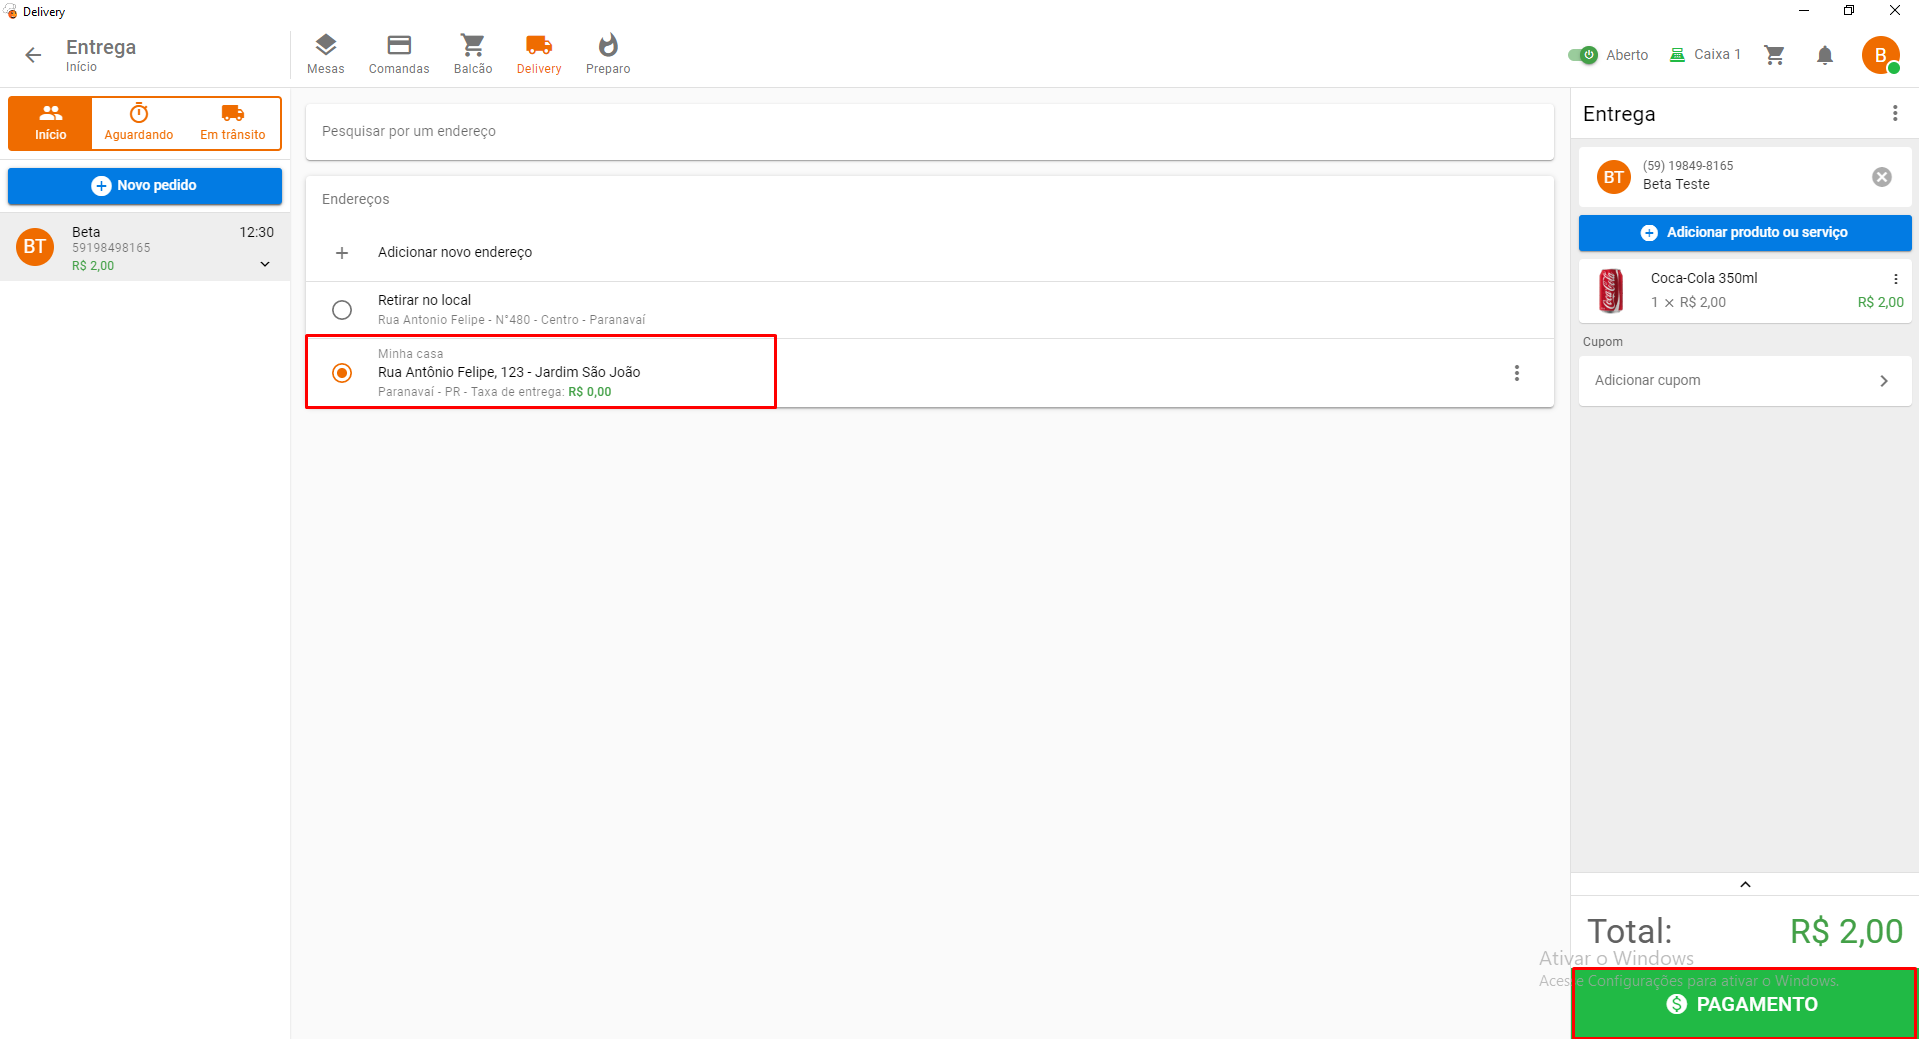This screenshot has width=1919, height=1039.
Task: Open Adicionar cupom row
Action: point(1745,381)
